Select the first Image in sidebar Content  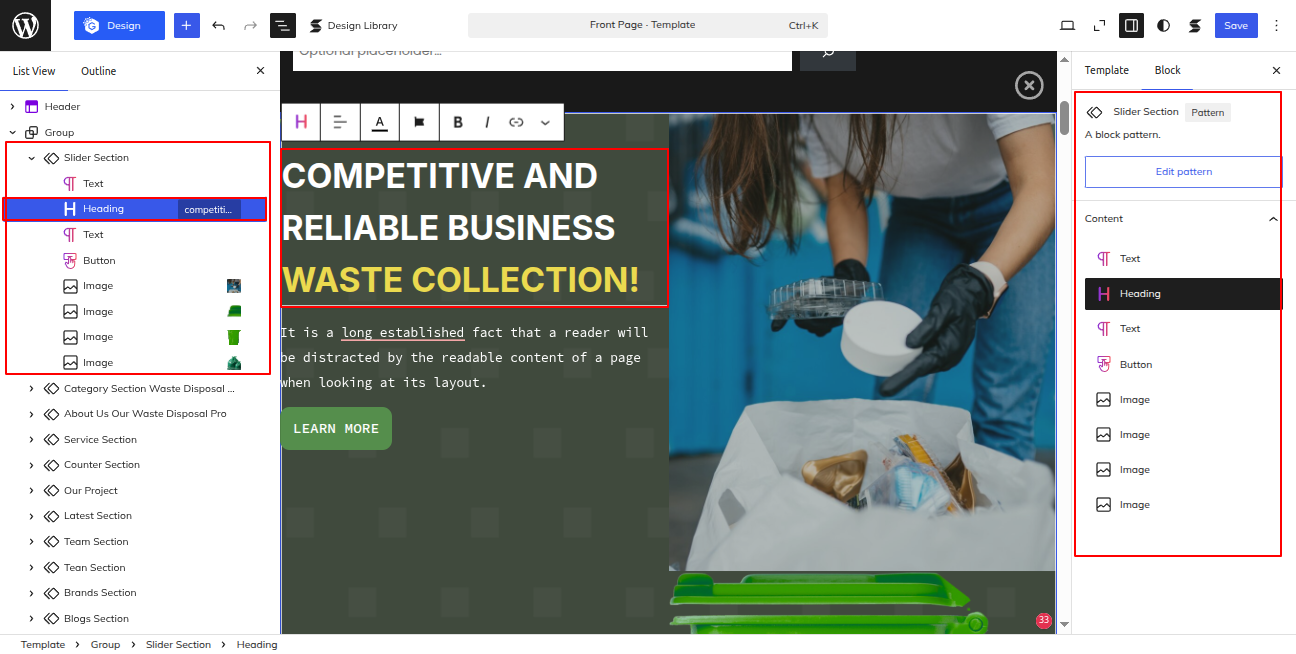(1183, 400)
